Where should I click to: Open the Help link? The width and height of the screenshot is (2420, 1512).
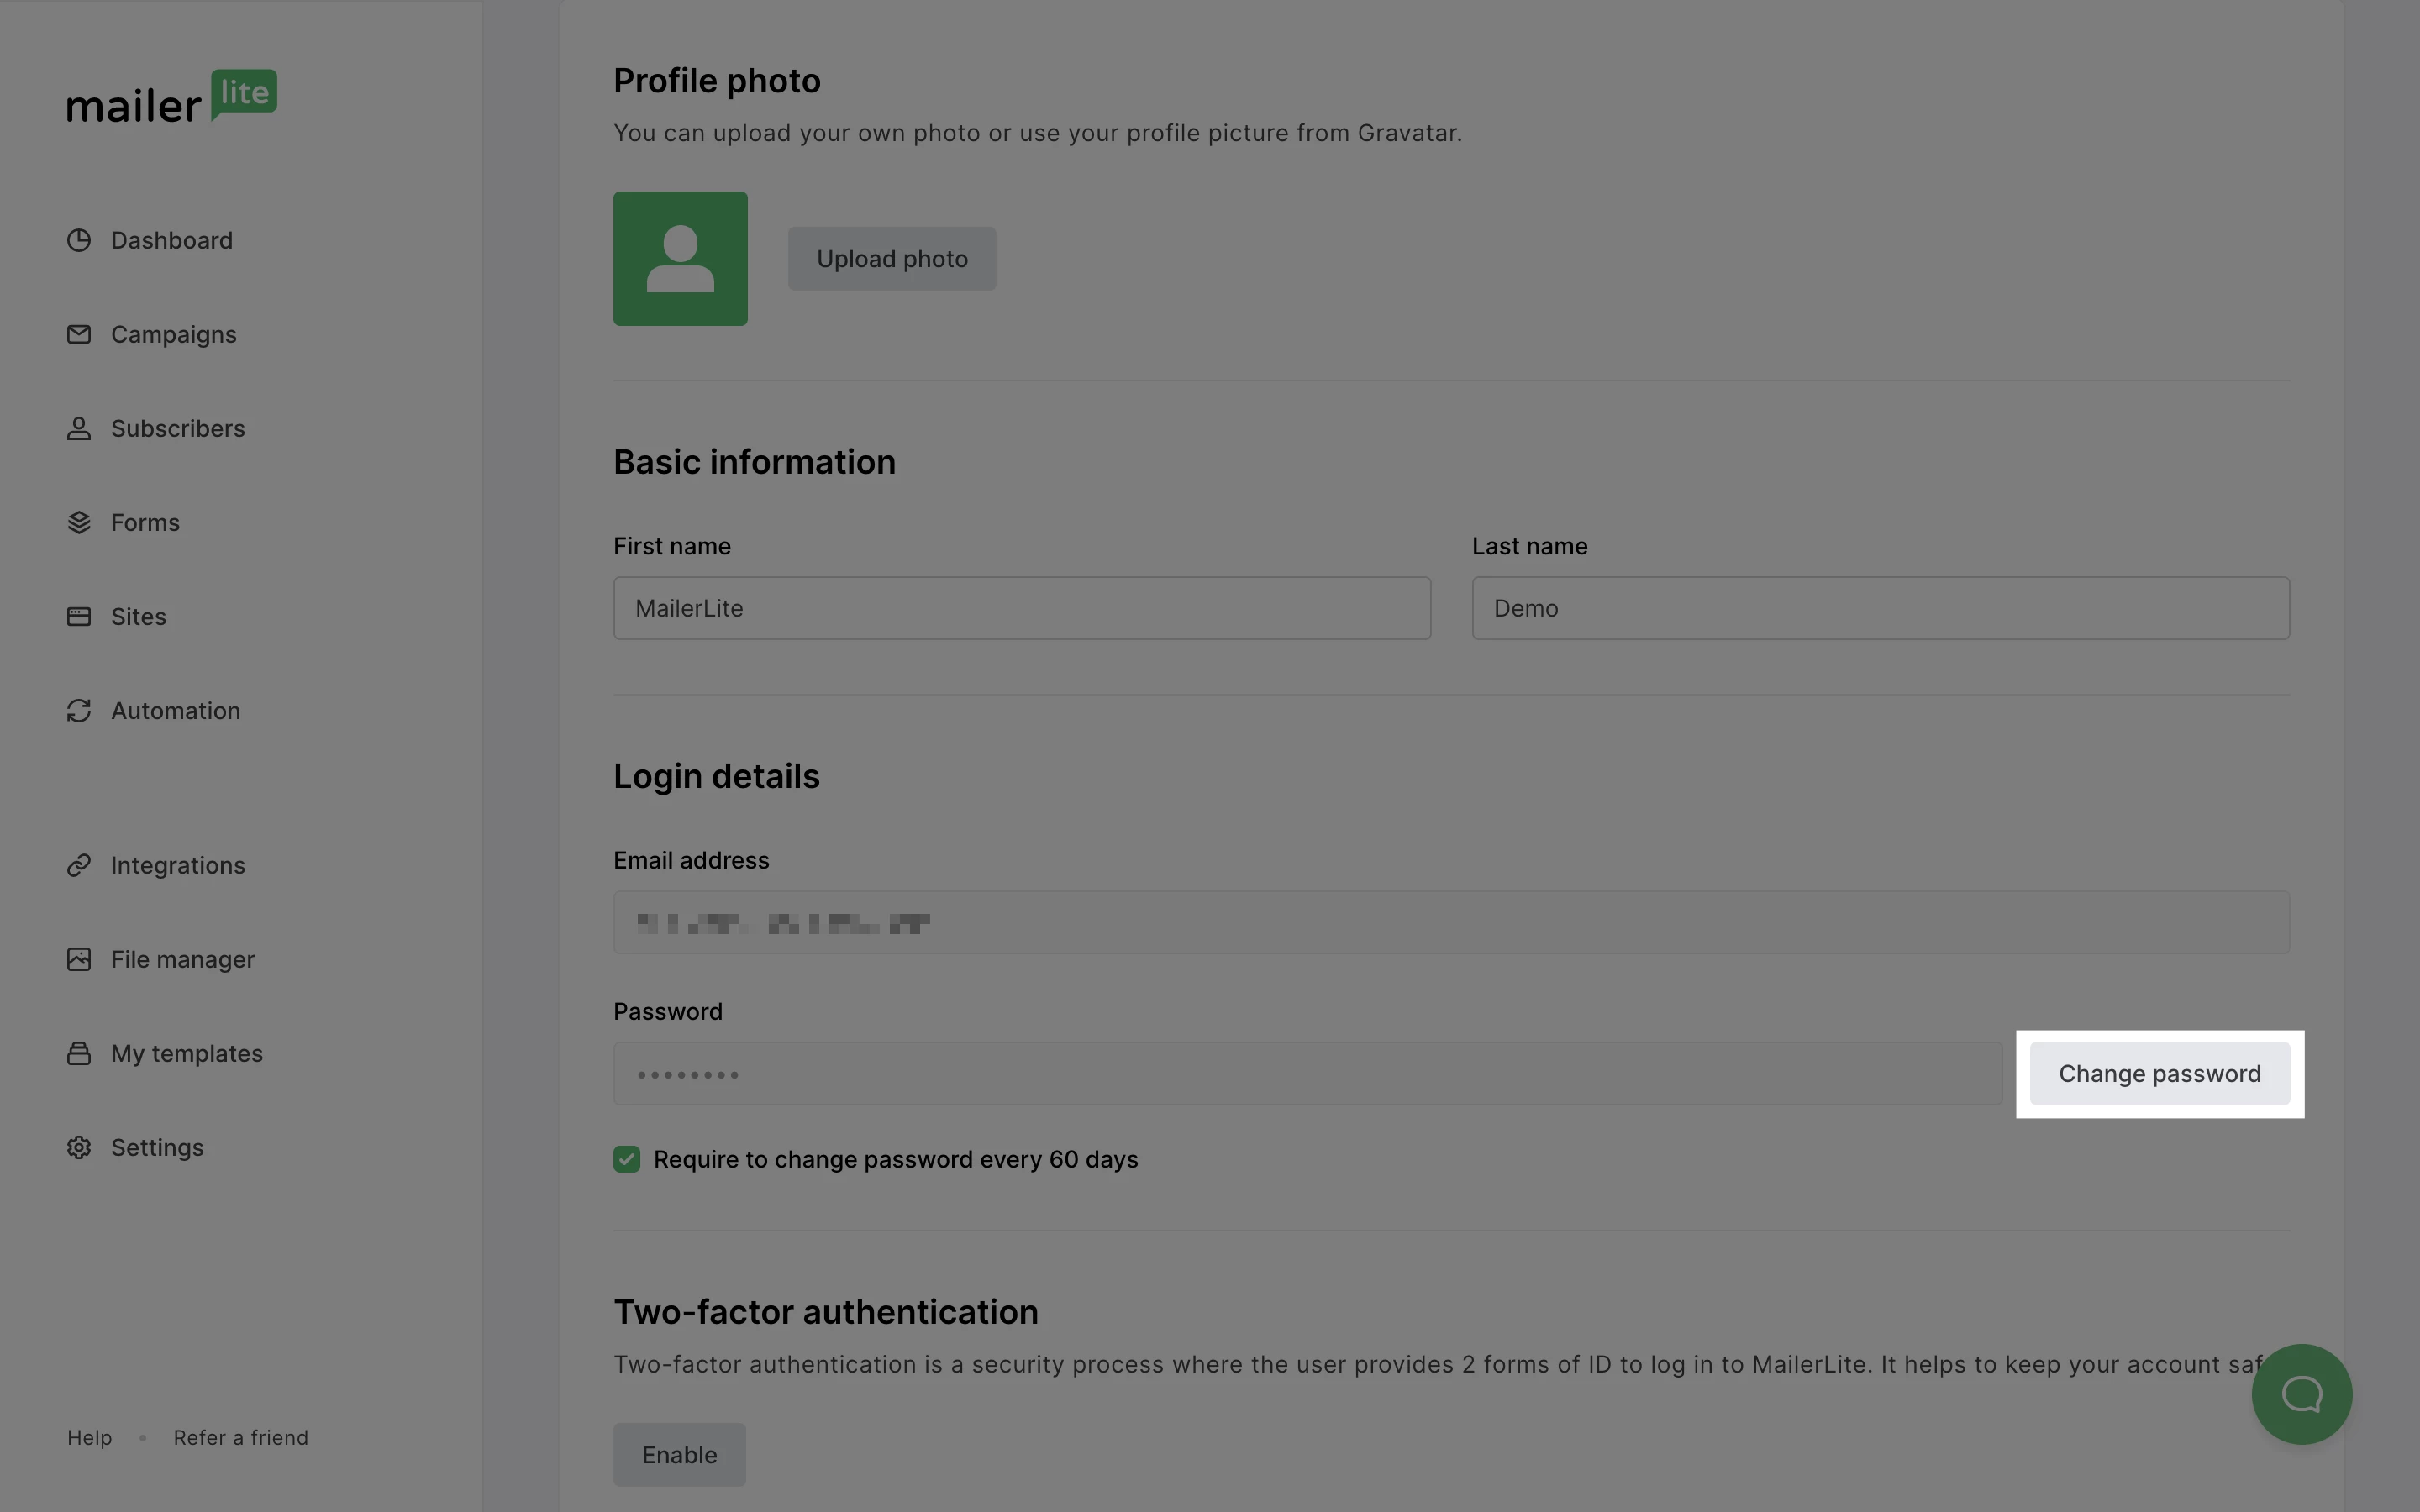[89, 1437]
